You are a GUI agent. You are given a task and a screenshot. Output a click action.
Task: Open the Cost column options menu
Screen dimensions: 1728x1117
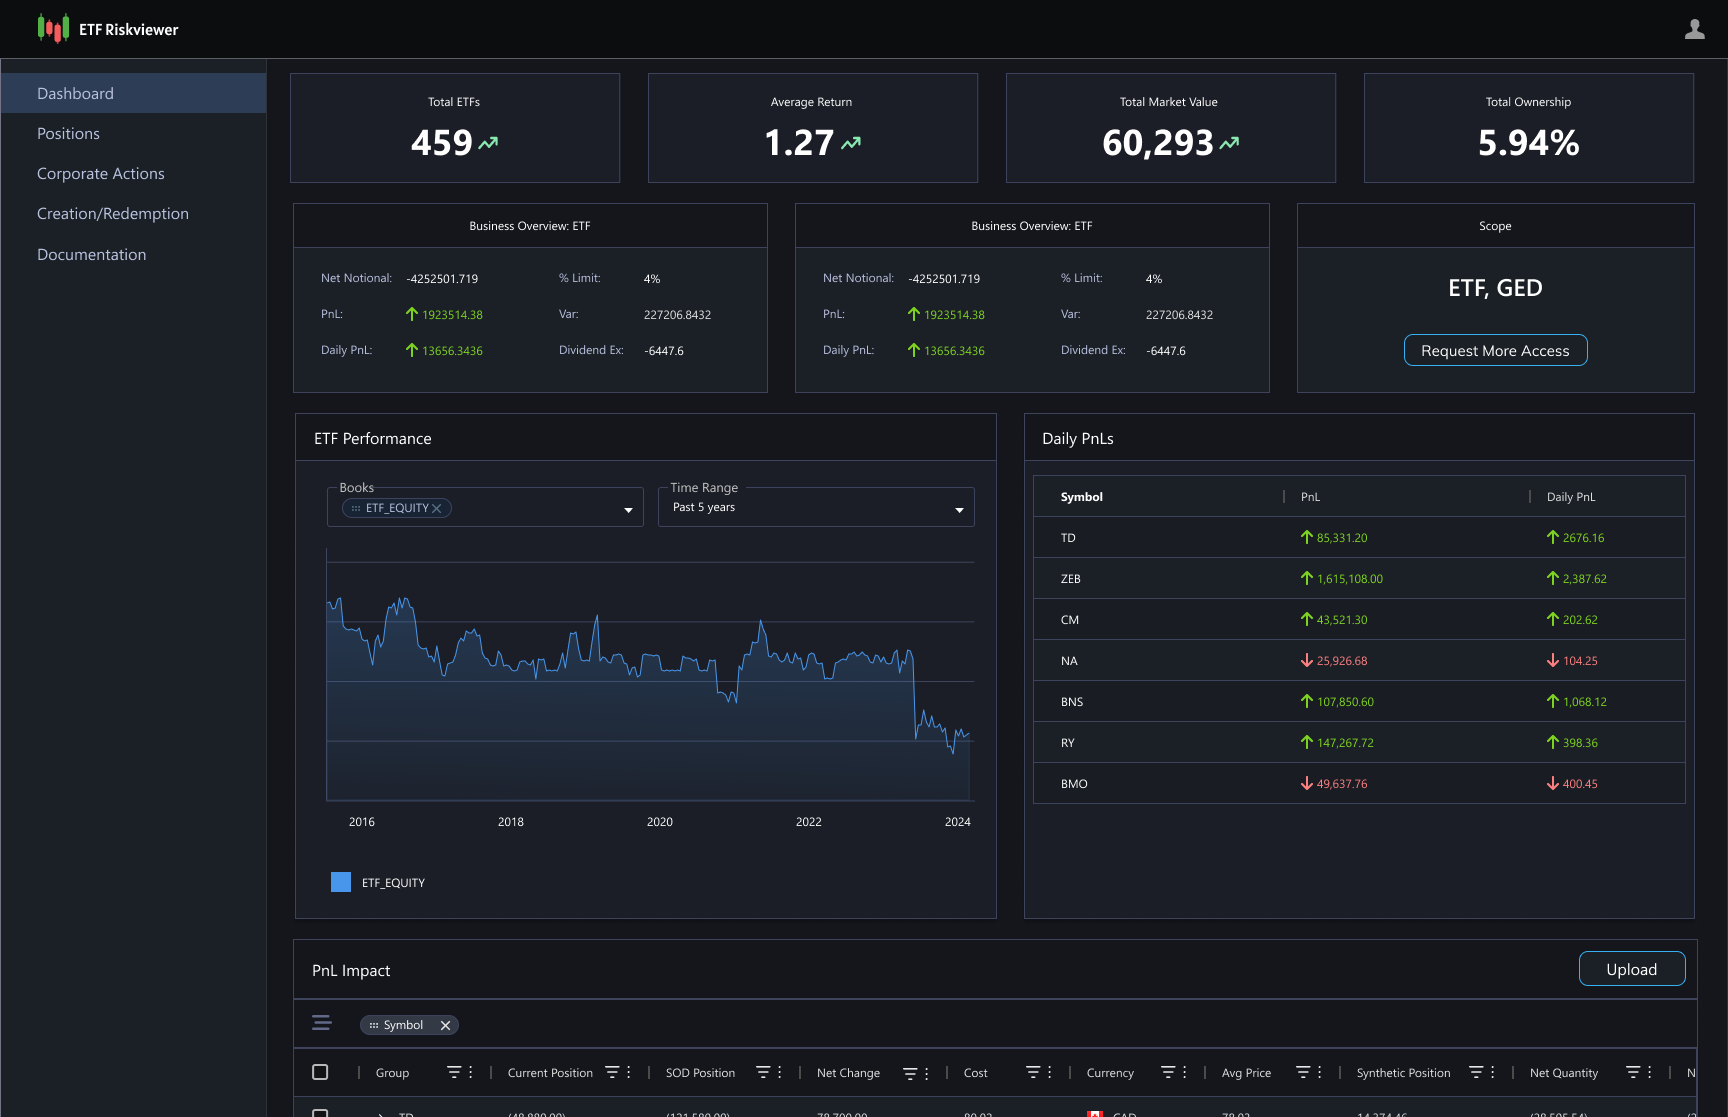click(x=1049, y=1072)
